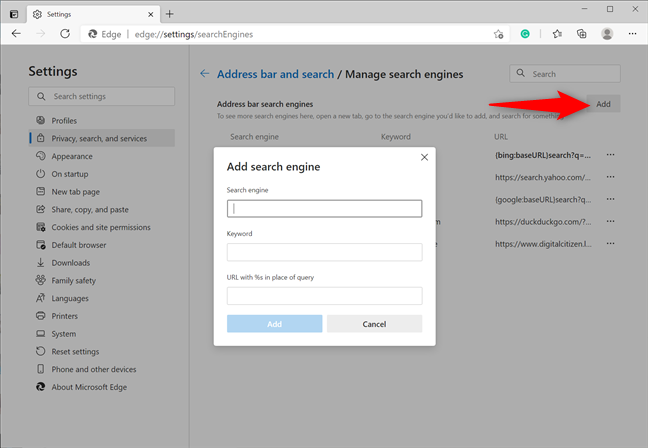
Task: Open Default browser settings
Action: click(x=102, y=245)
